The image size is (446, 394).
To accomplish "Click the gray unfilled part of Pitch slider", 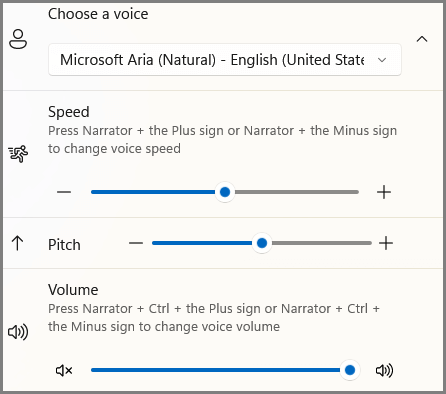I will (322, 243).
